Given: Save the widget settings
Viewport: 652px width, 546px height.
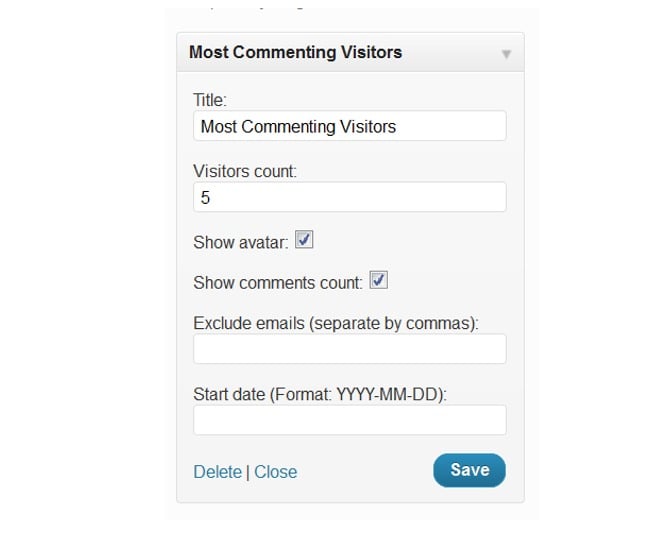Looking at the screenshot, I should pyautogui.click(x=469, y=470).
